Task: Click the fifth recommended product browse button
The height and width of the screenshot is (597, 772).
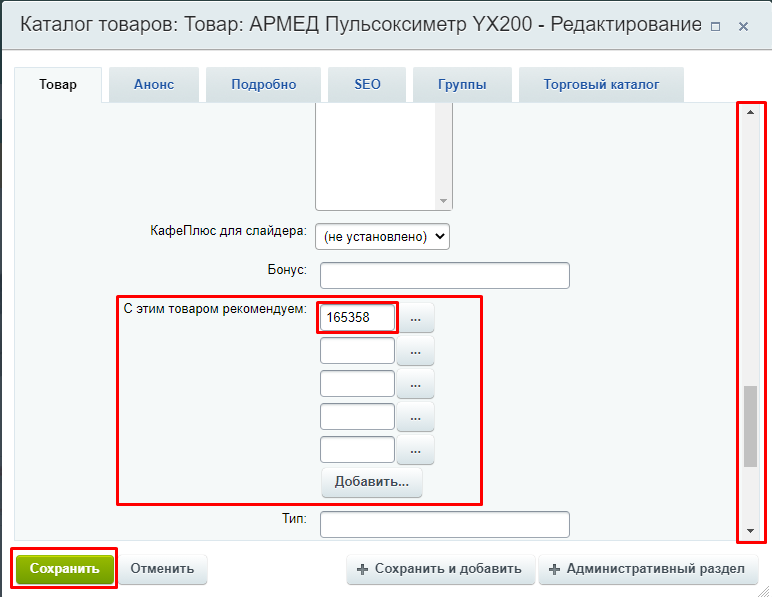Action: (x=415, y=450)
